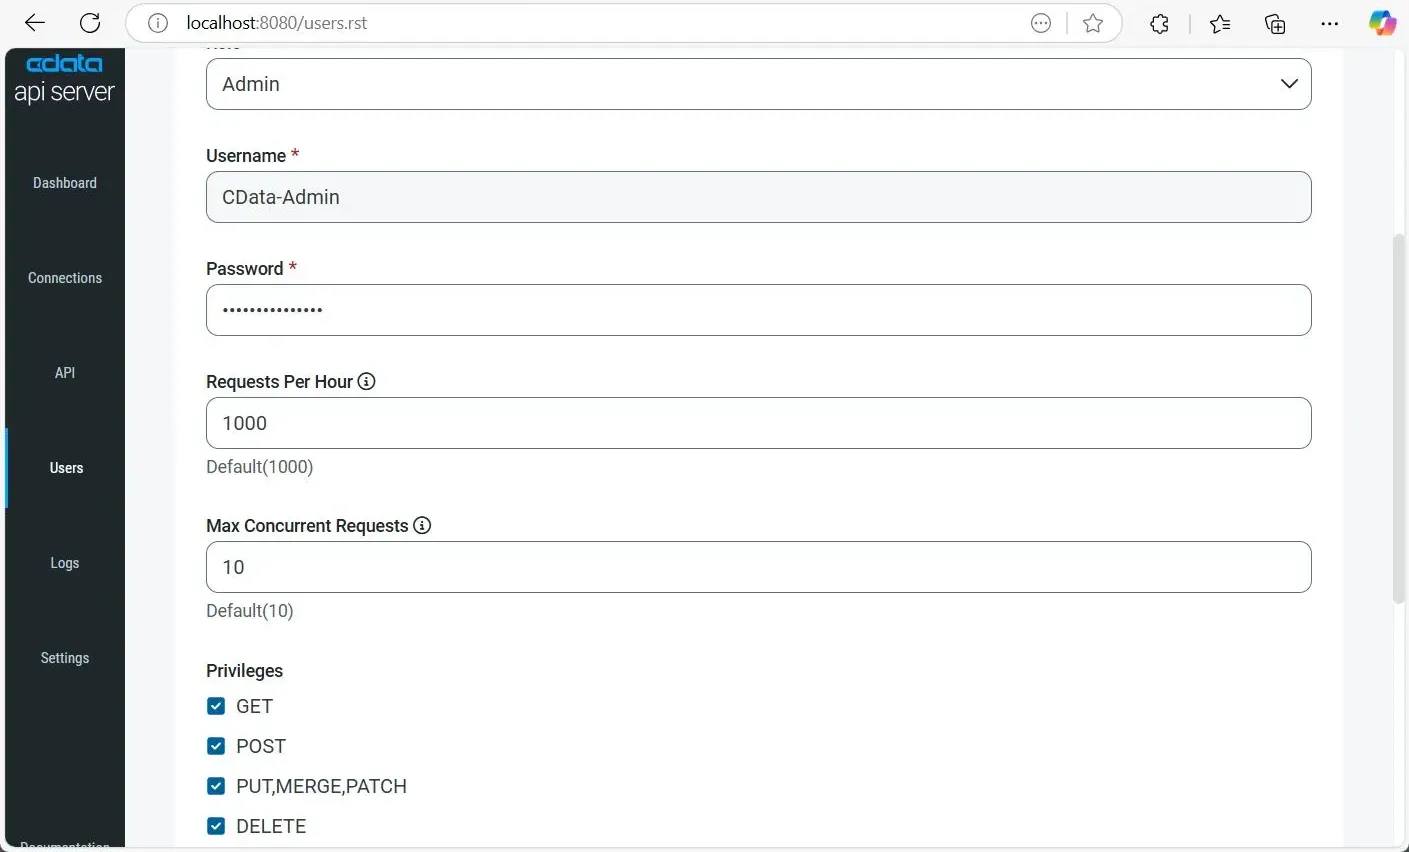
Task: Uncheck the GET privilege checkbox
Action: pyautogui.click(x=216, y=706)
